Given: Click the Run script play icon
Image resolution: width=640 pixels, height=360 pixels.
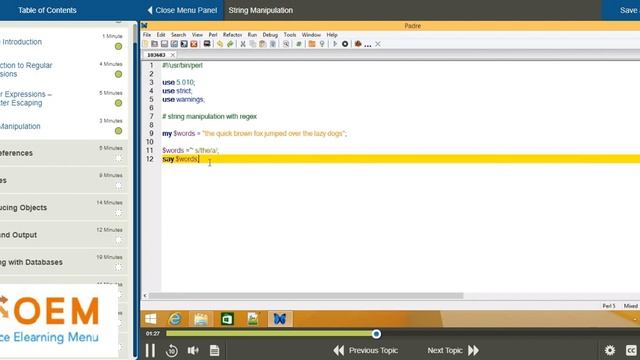Looking at the screenshot, I should coord(335,44).
